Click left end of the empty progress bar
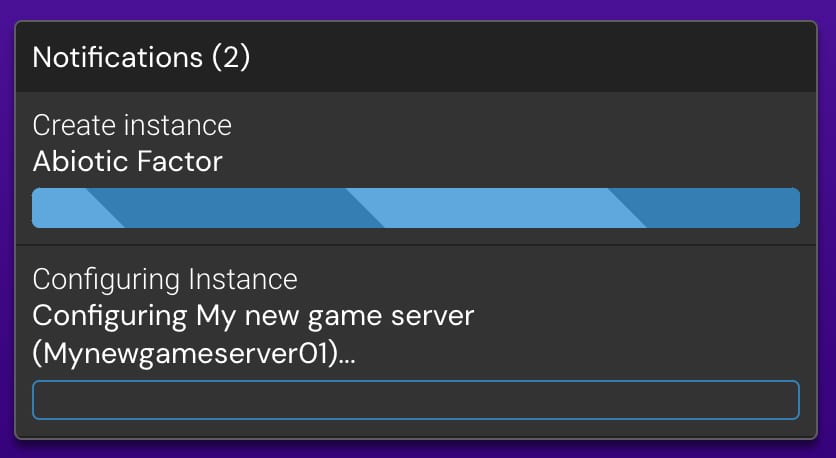836x458 pixels. (45, 400)
